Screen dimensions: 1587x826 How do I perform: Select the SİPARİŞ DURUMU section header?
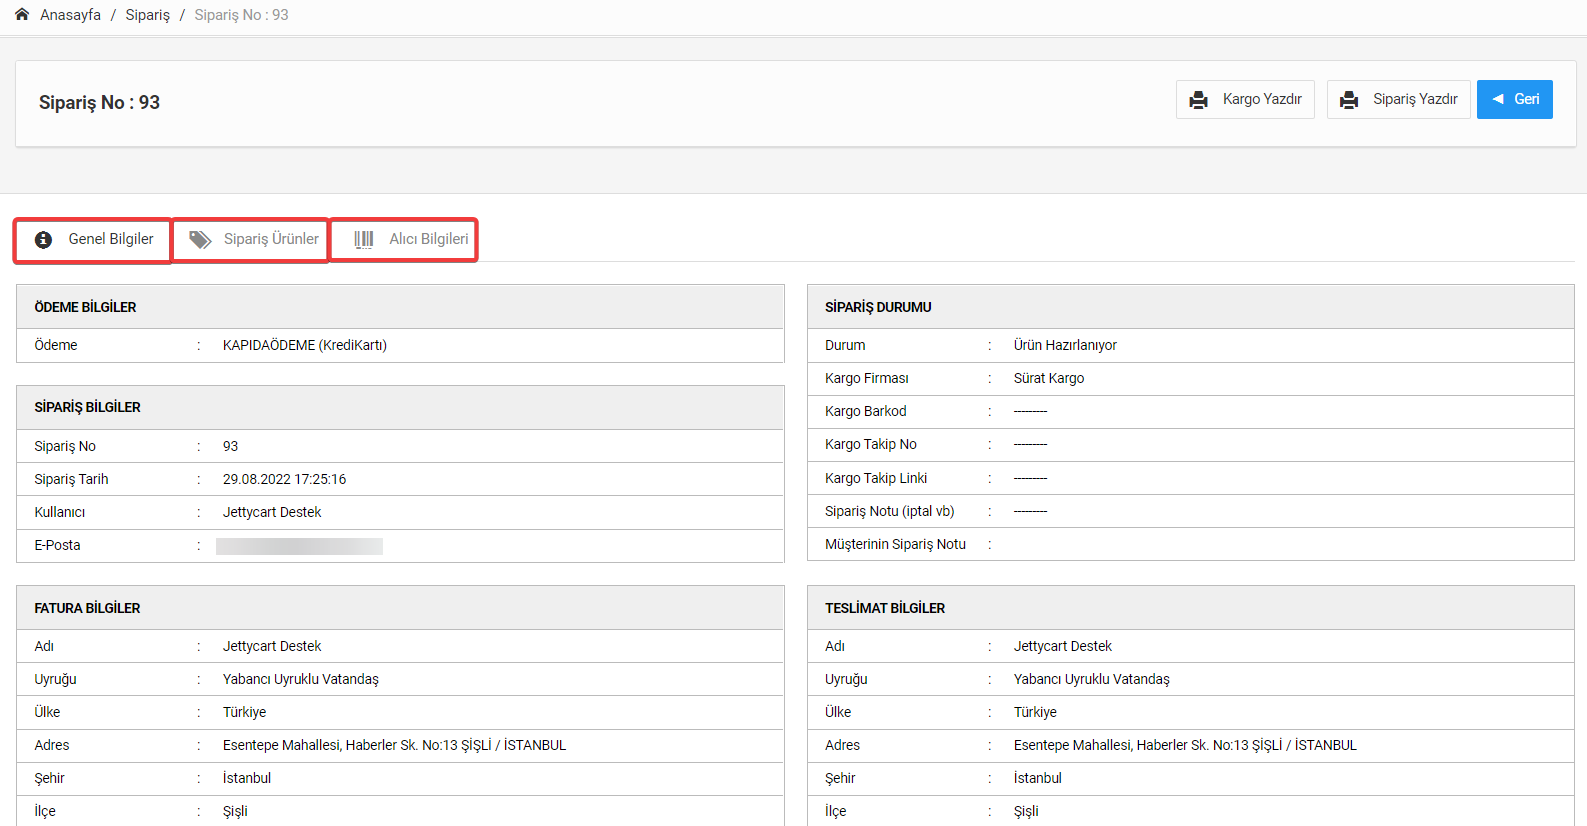[1191, 307]
